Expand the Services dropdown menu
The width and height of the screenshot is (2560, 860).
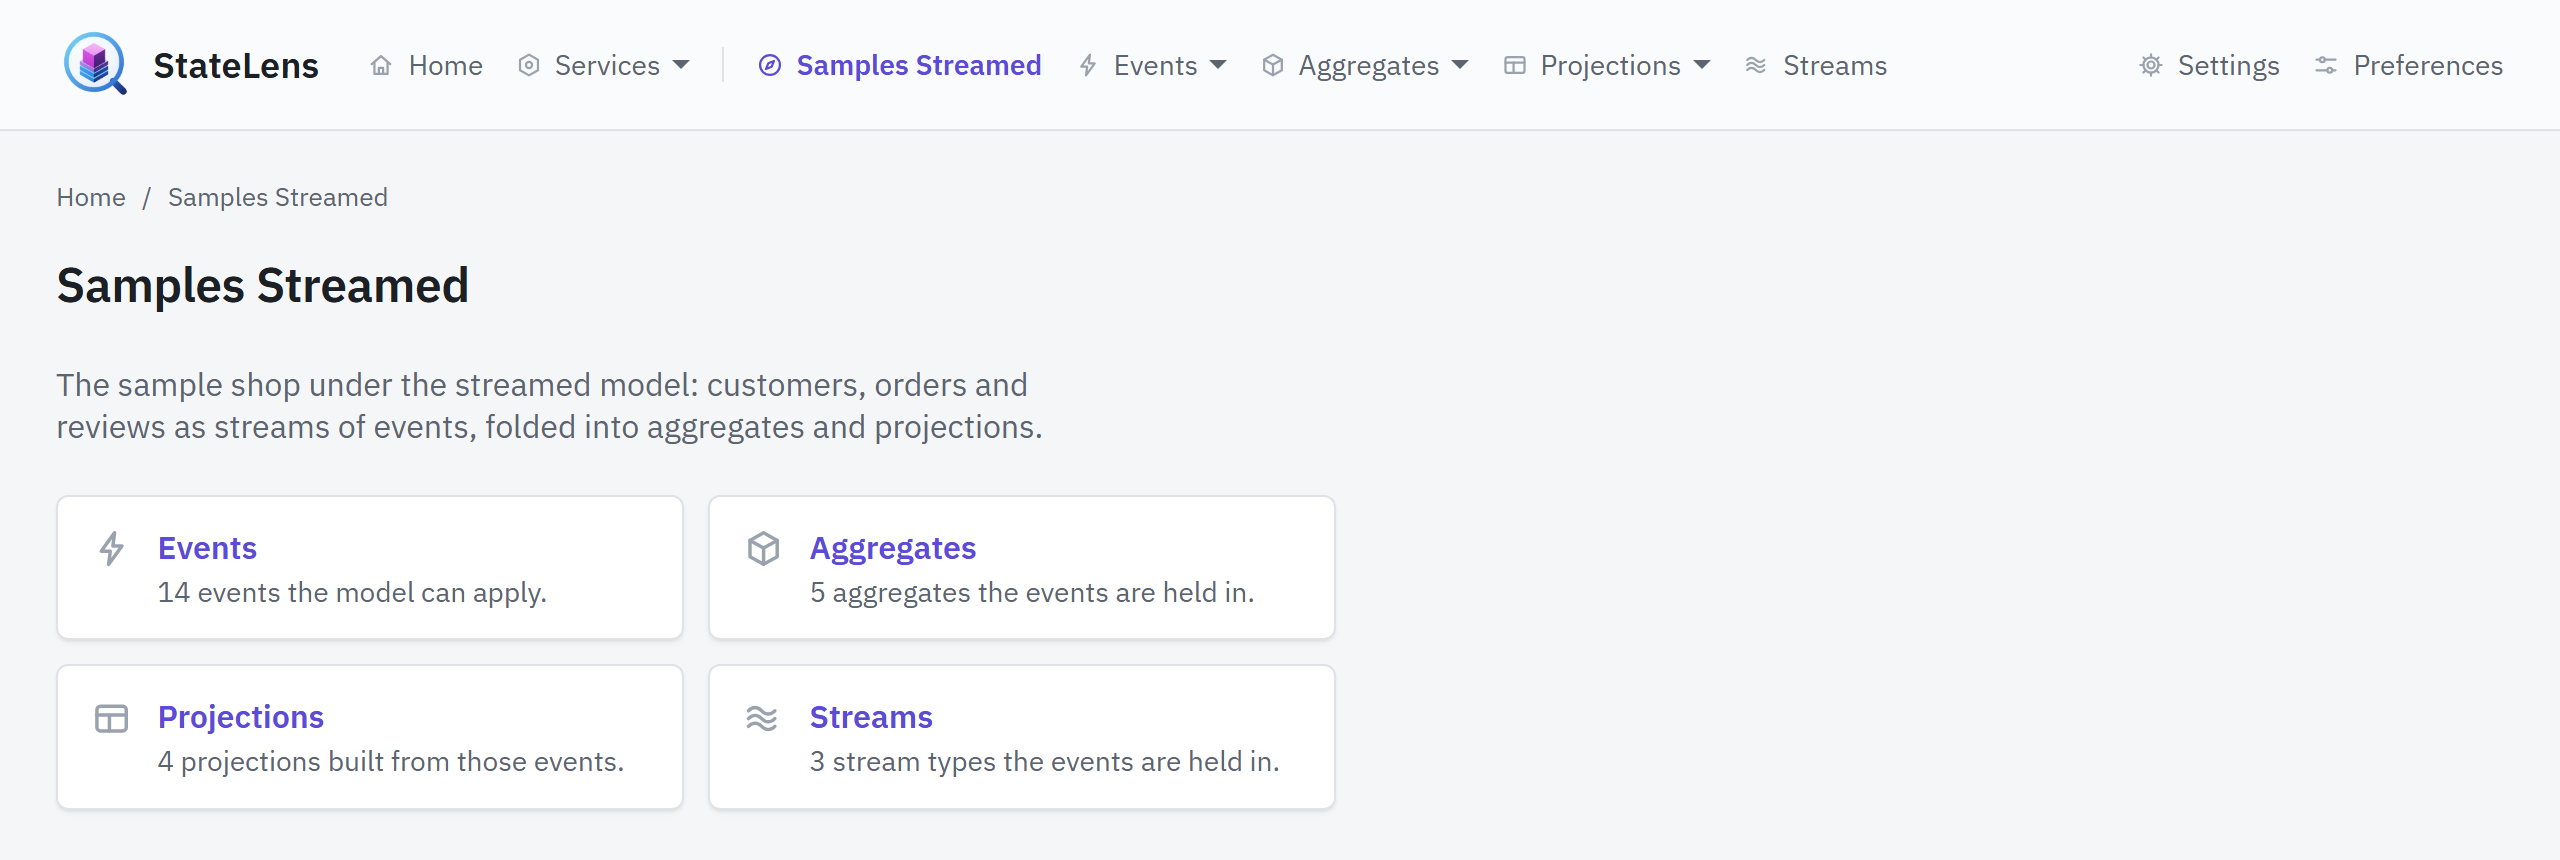click(x=604, y=66)
